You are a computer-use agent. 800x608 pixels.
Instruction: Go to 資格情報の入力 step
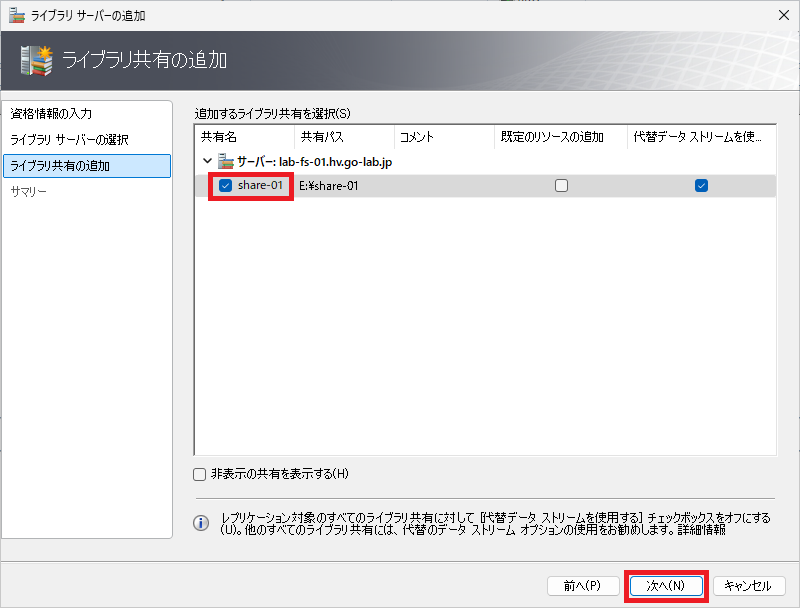(51, 114)
